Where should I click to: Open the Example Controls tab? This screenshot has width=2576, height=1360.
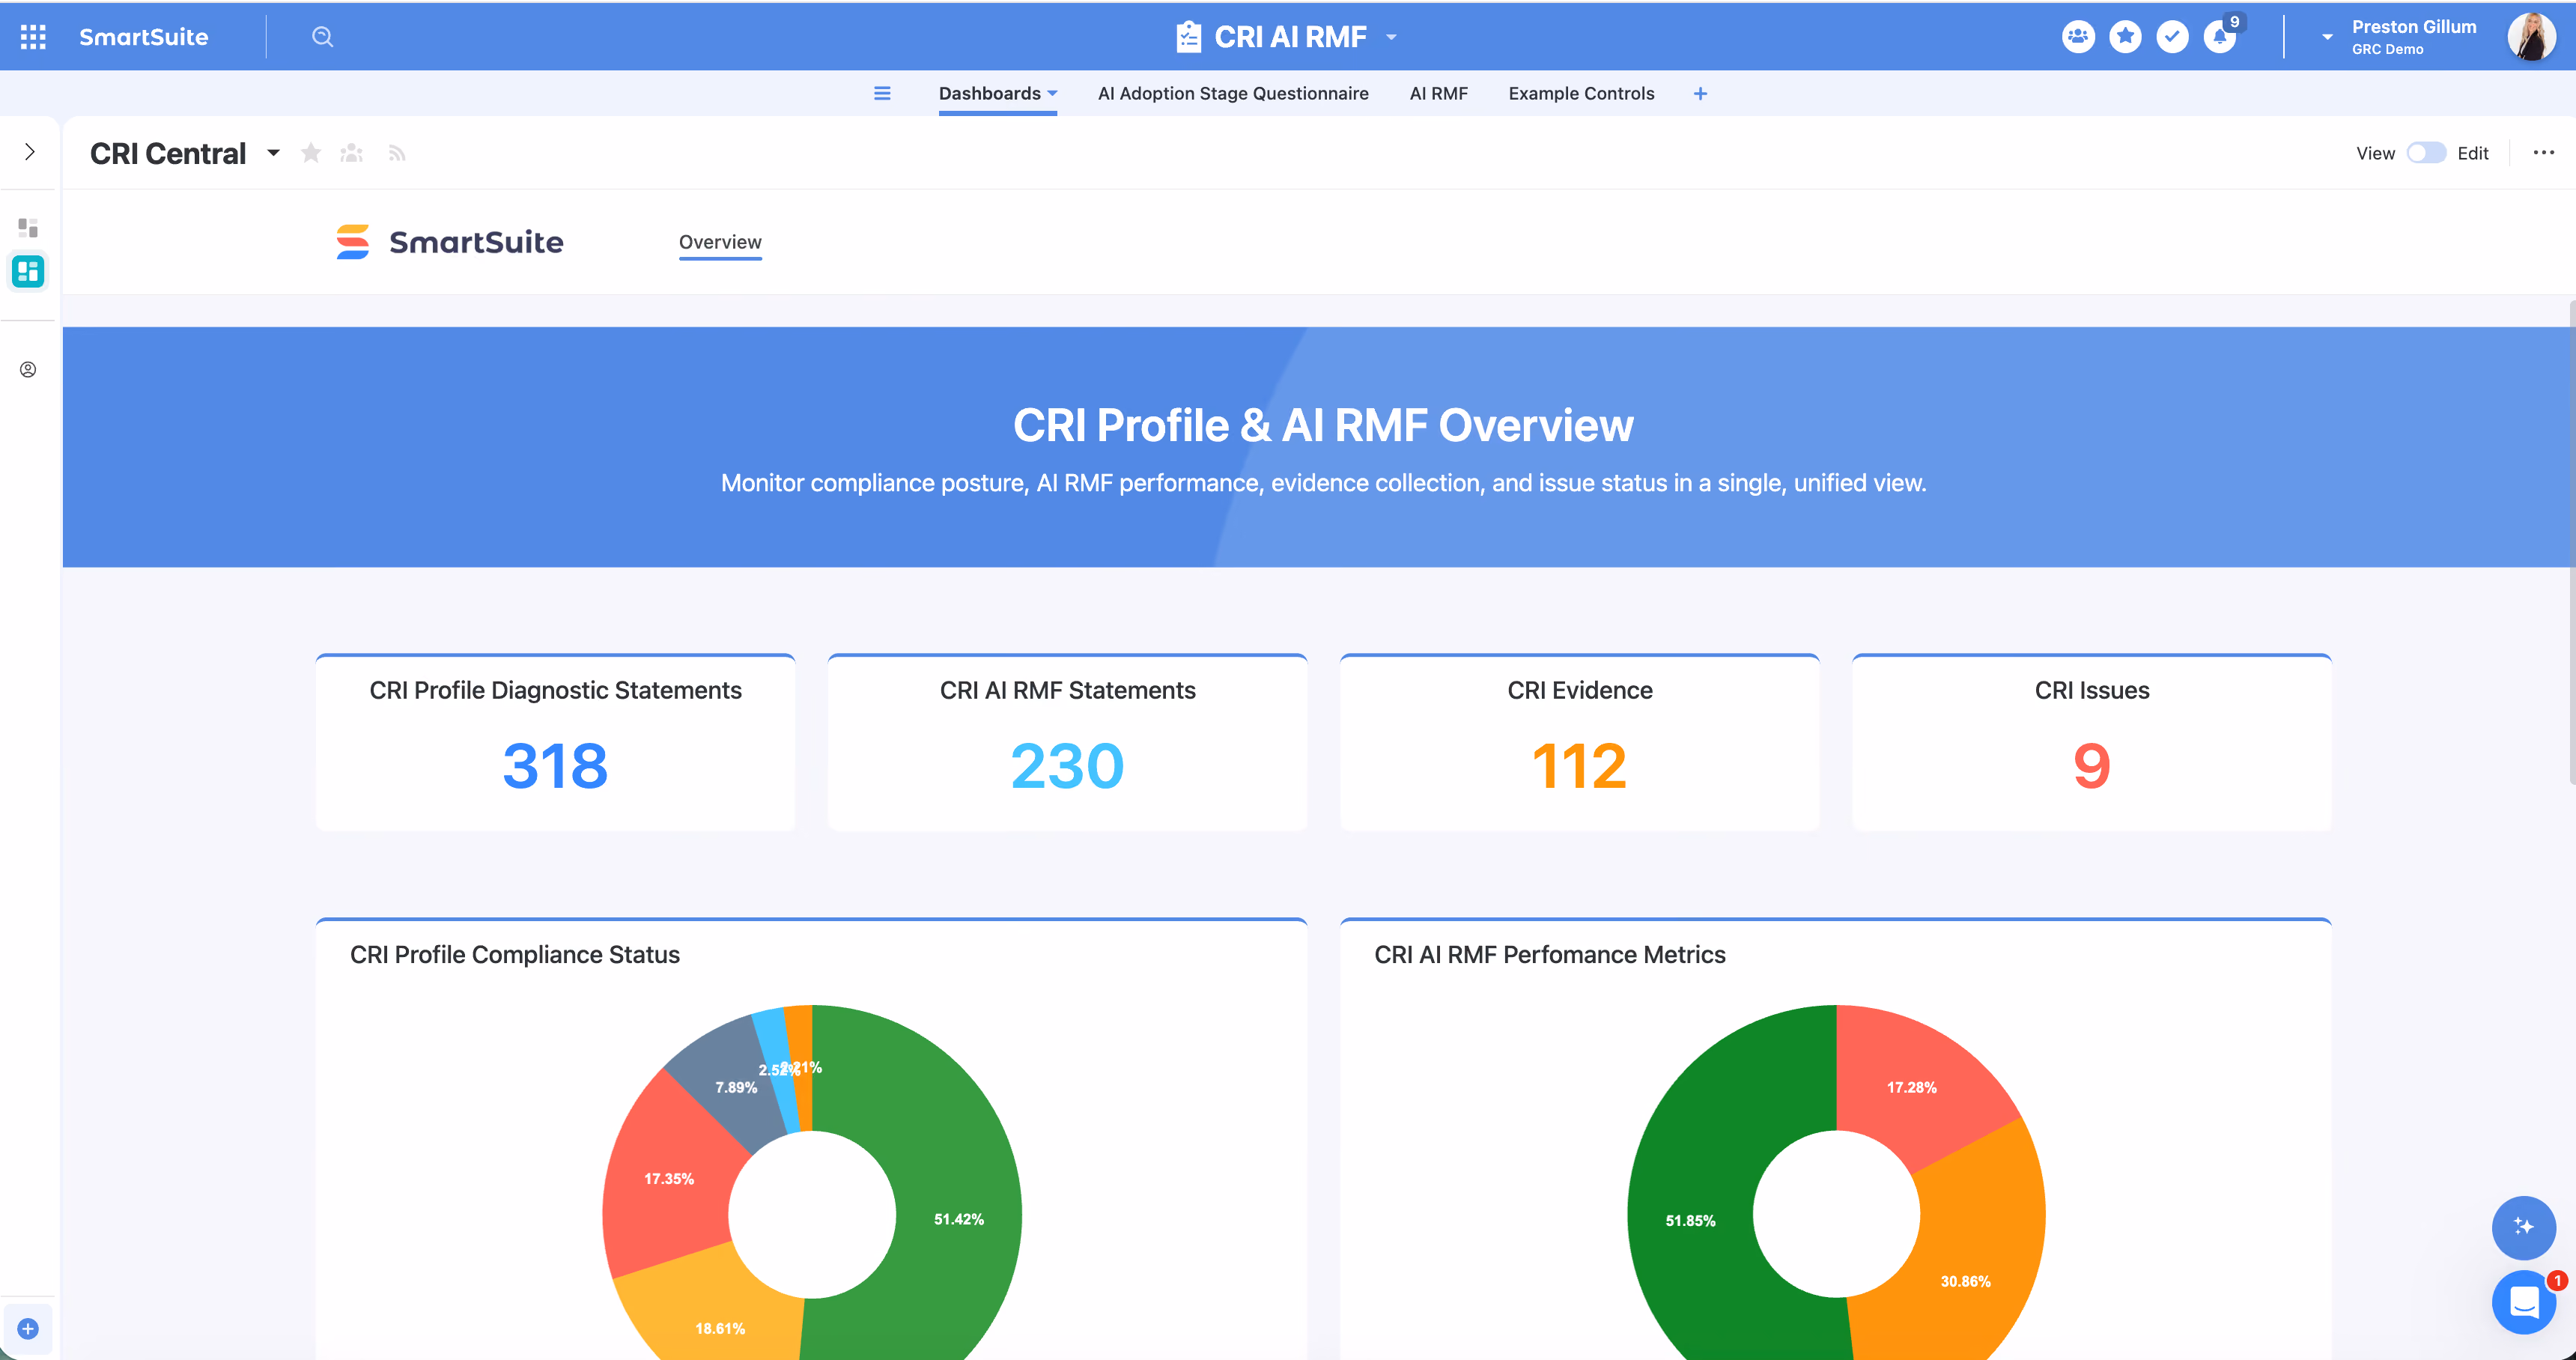(x=1581, y=93)
